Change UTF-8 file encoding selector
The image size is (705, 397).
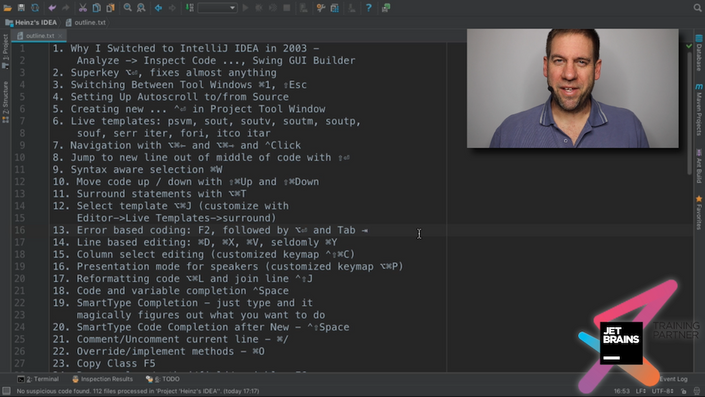coord(662,391)
